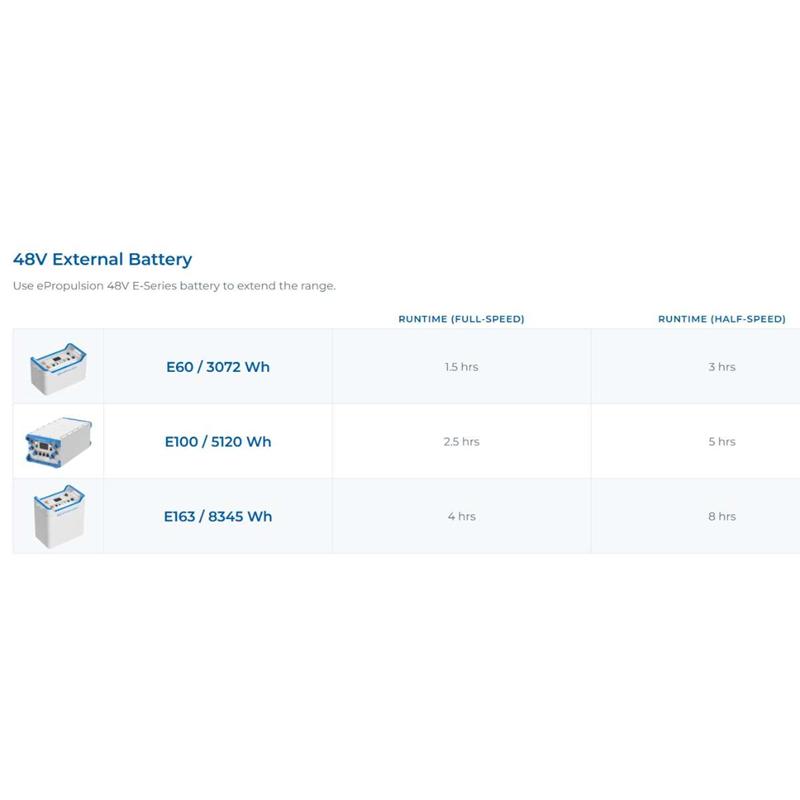Screen dimensions: 800x800
Task: Select the 5 hrs runtime cell
Action: point(721,442)
